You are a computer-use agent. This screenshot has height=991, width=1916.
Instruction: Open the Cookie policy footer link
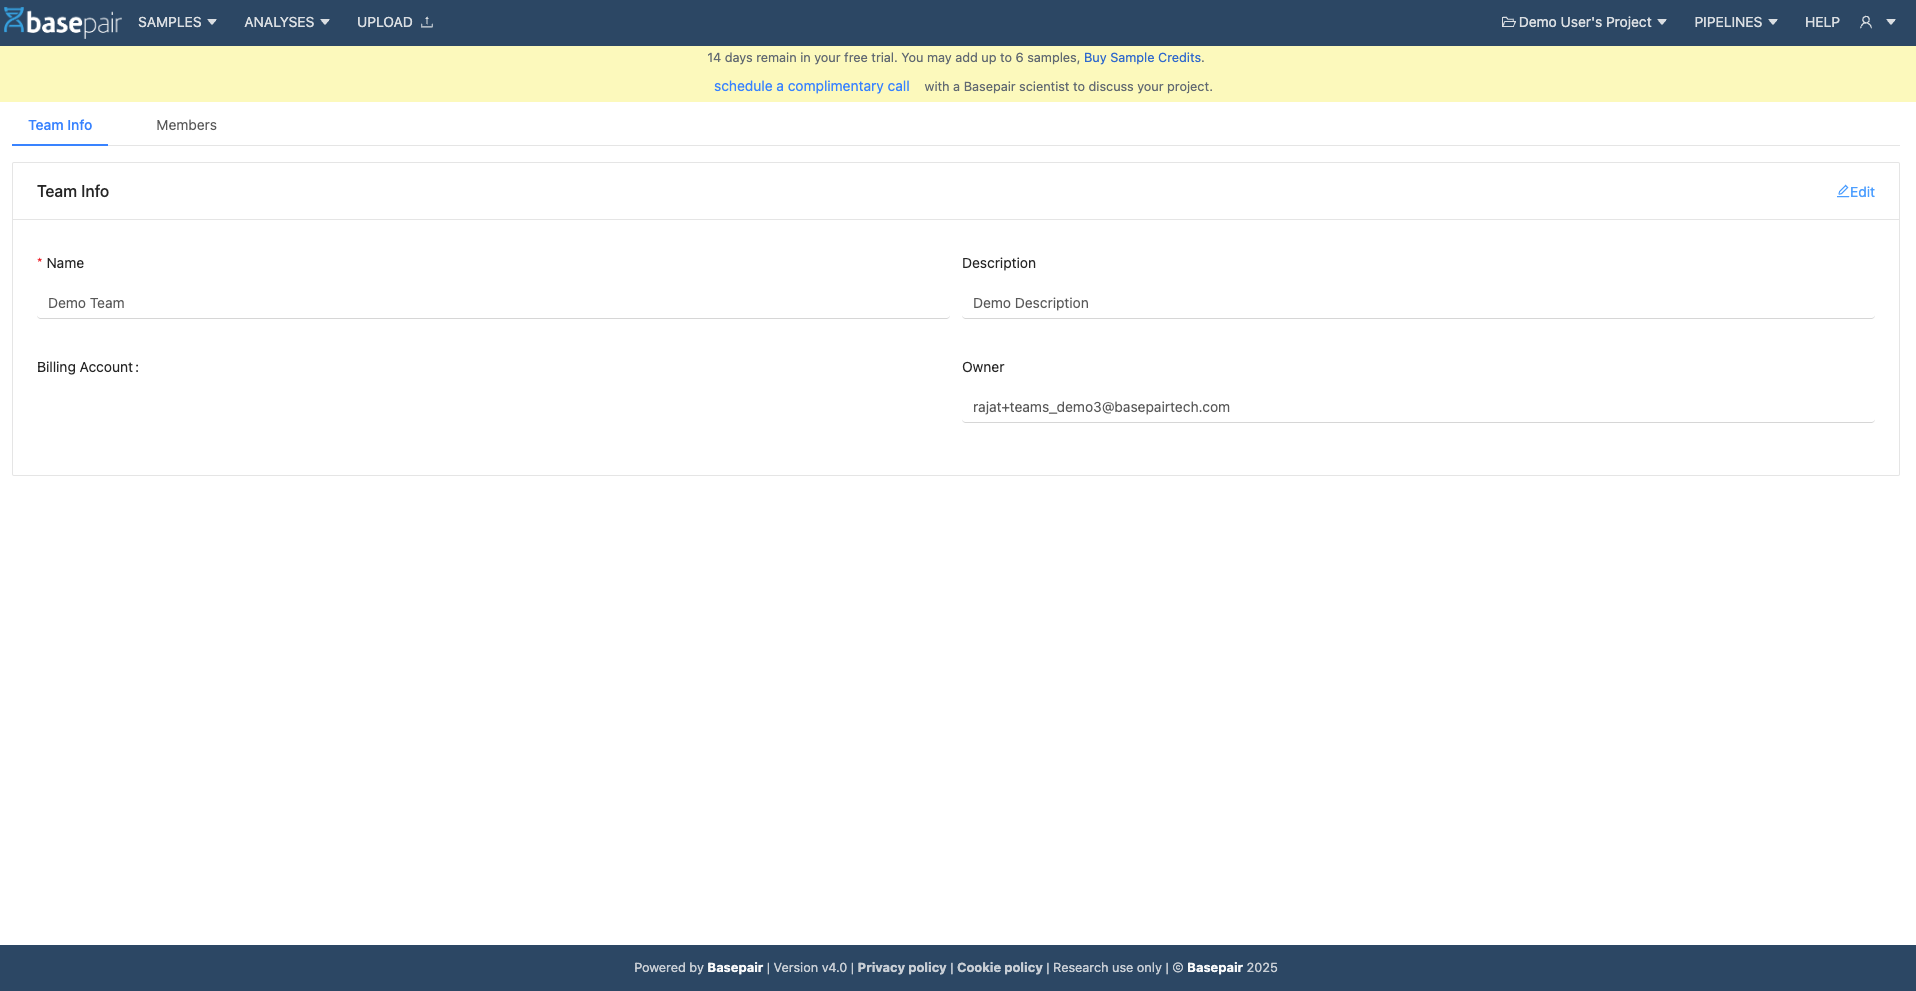pyautogui.click(x=999, y=968)
